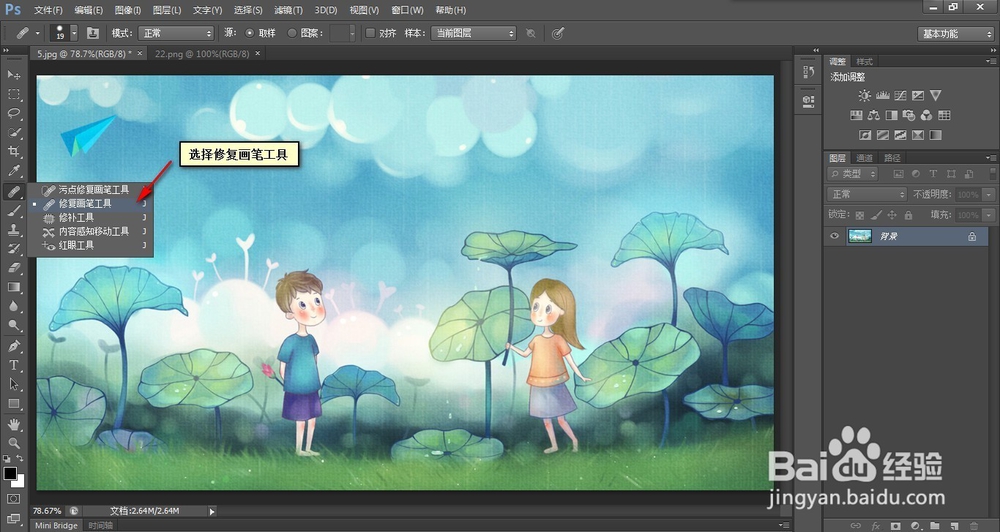Add a Color Balance adjustment

click(874, 115)
